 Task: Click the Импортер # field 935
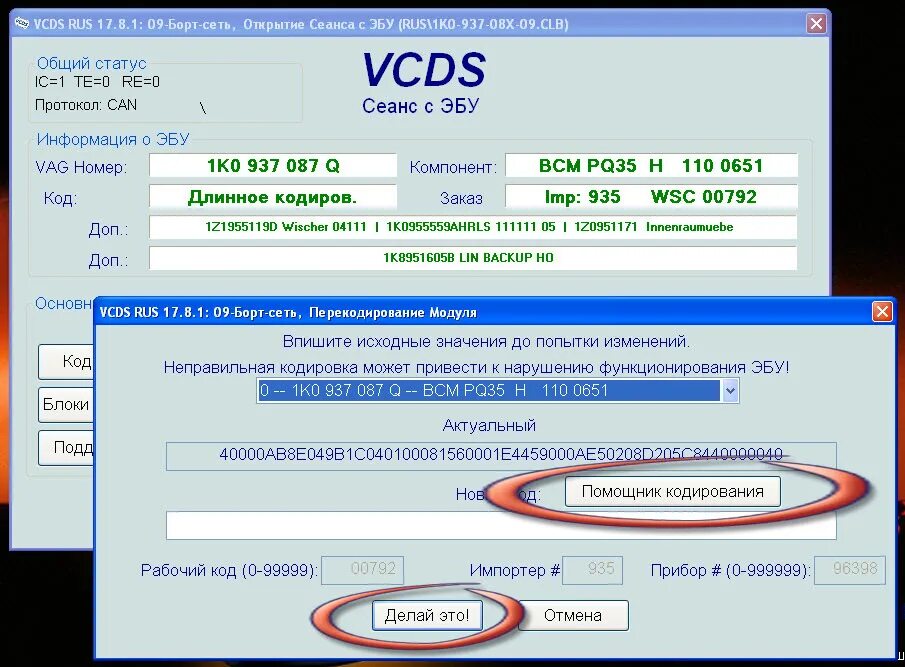pyautogui.click(x=593, y=570)
